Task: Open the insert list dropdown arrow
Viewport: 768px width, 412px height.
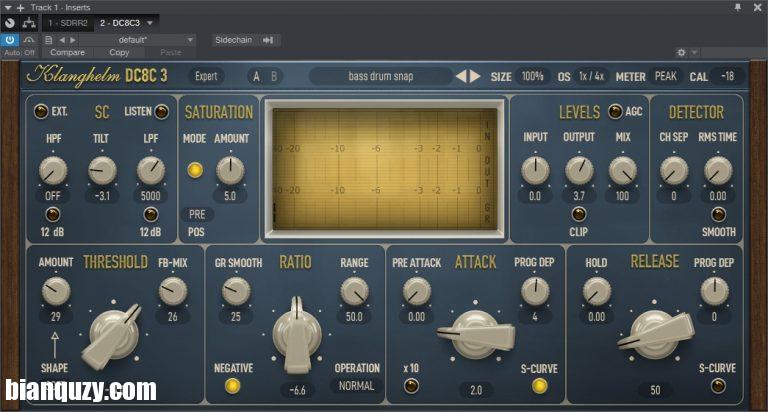Action: pyautogui.click(x=150, y=23)
